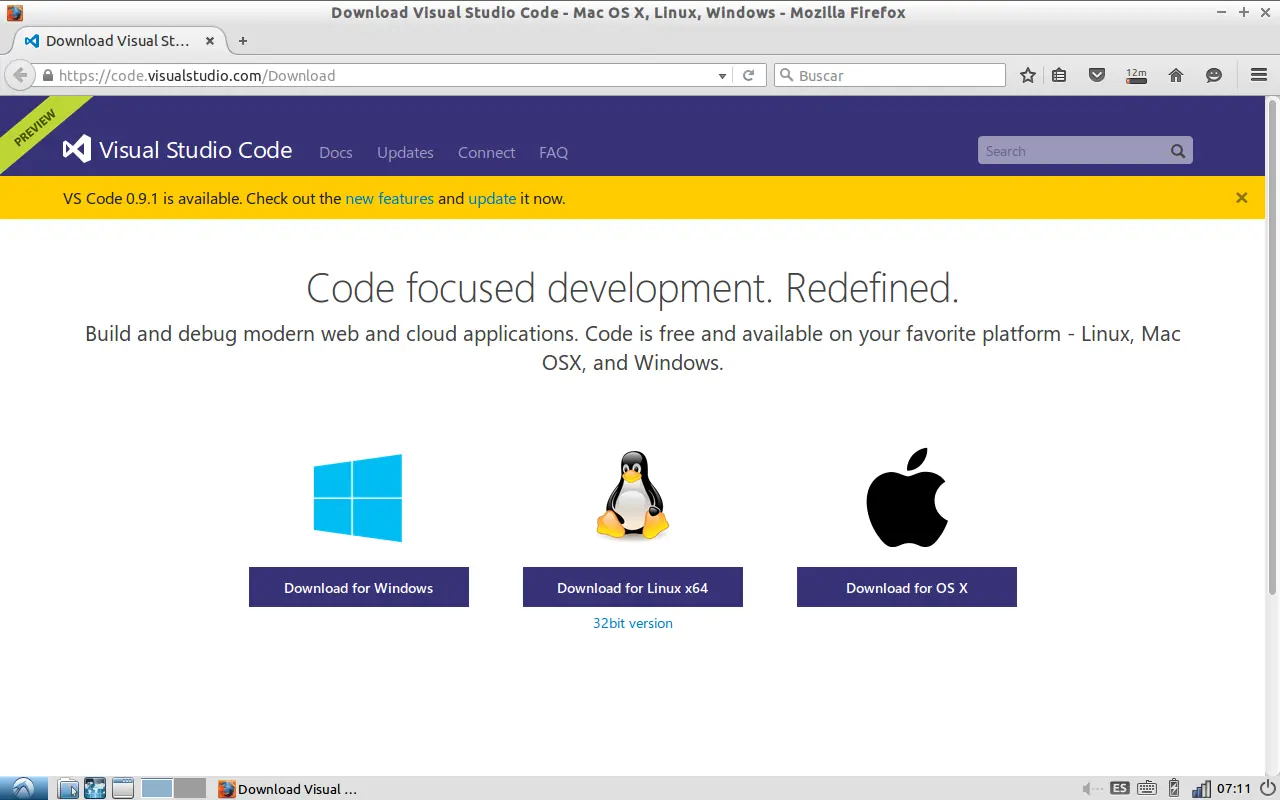Click the Visual Studio Code title text
1280x800 pixels.
click(196, 150)
